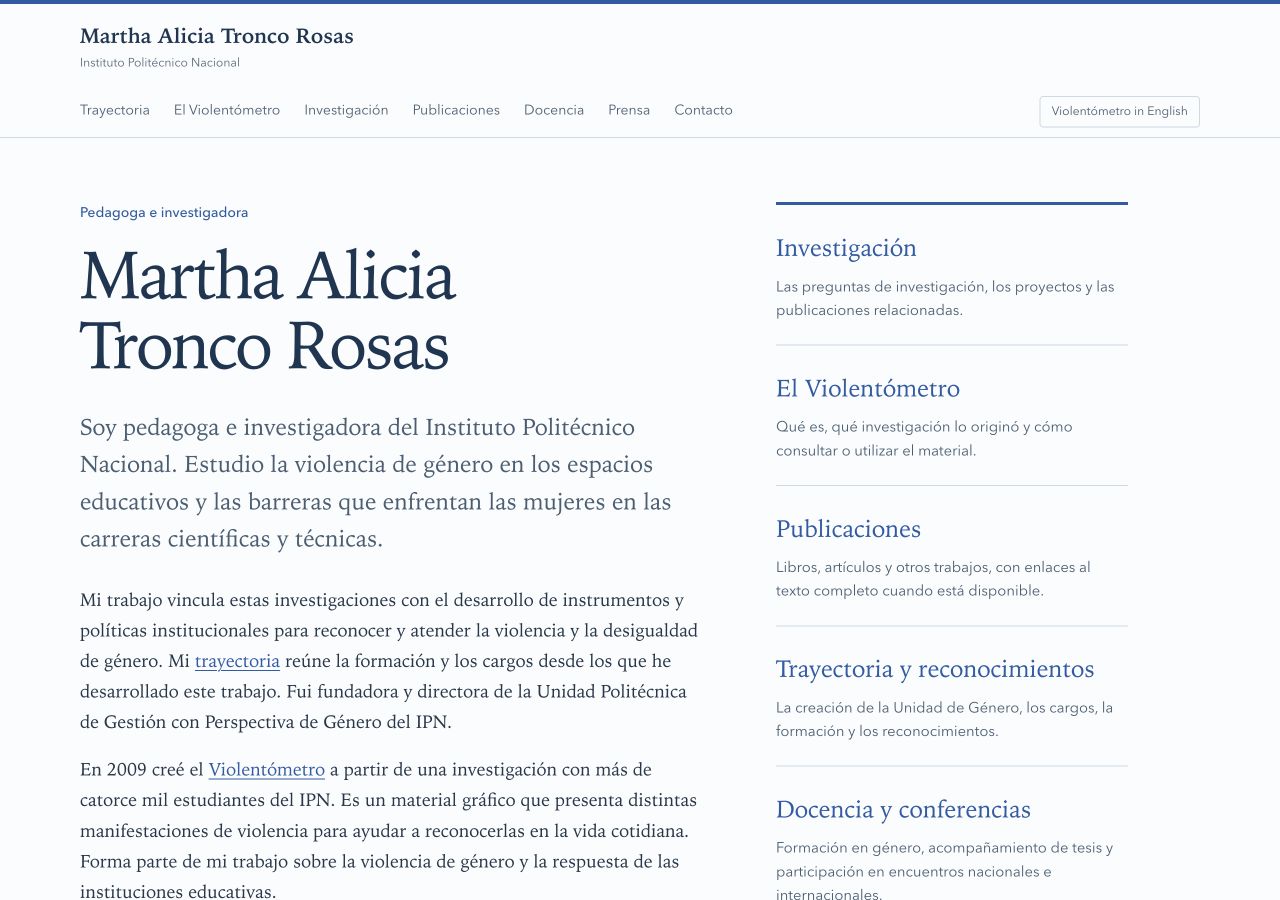This screenshot has width=1280, height=900.
Task: Open the Trayectoria nav item
Action: (x=115, y=110)
